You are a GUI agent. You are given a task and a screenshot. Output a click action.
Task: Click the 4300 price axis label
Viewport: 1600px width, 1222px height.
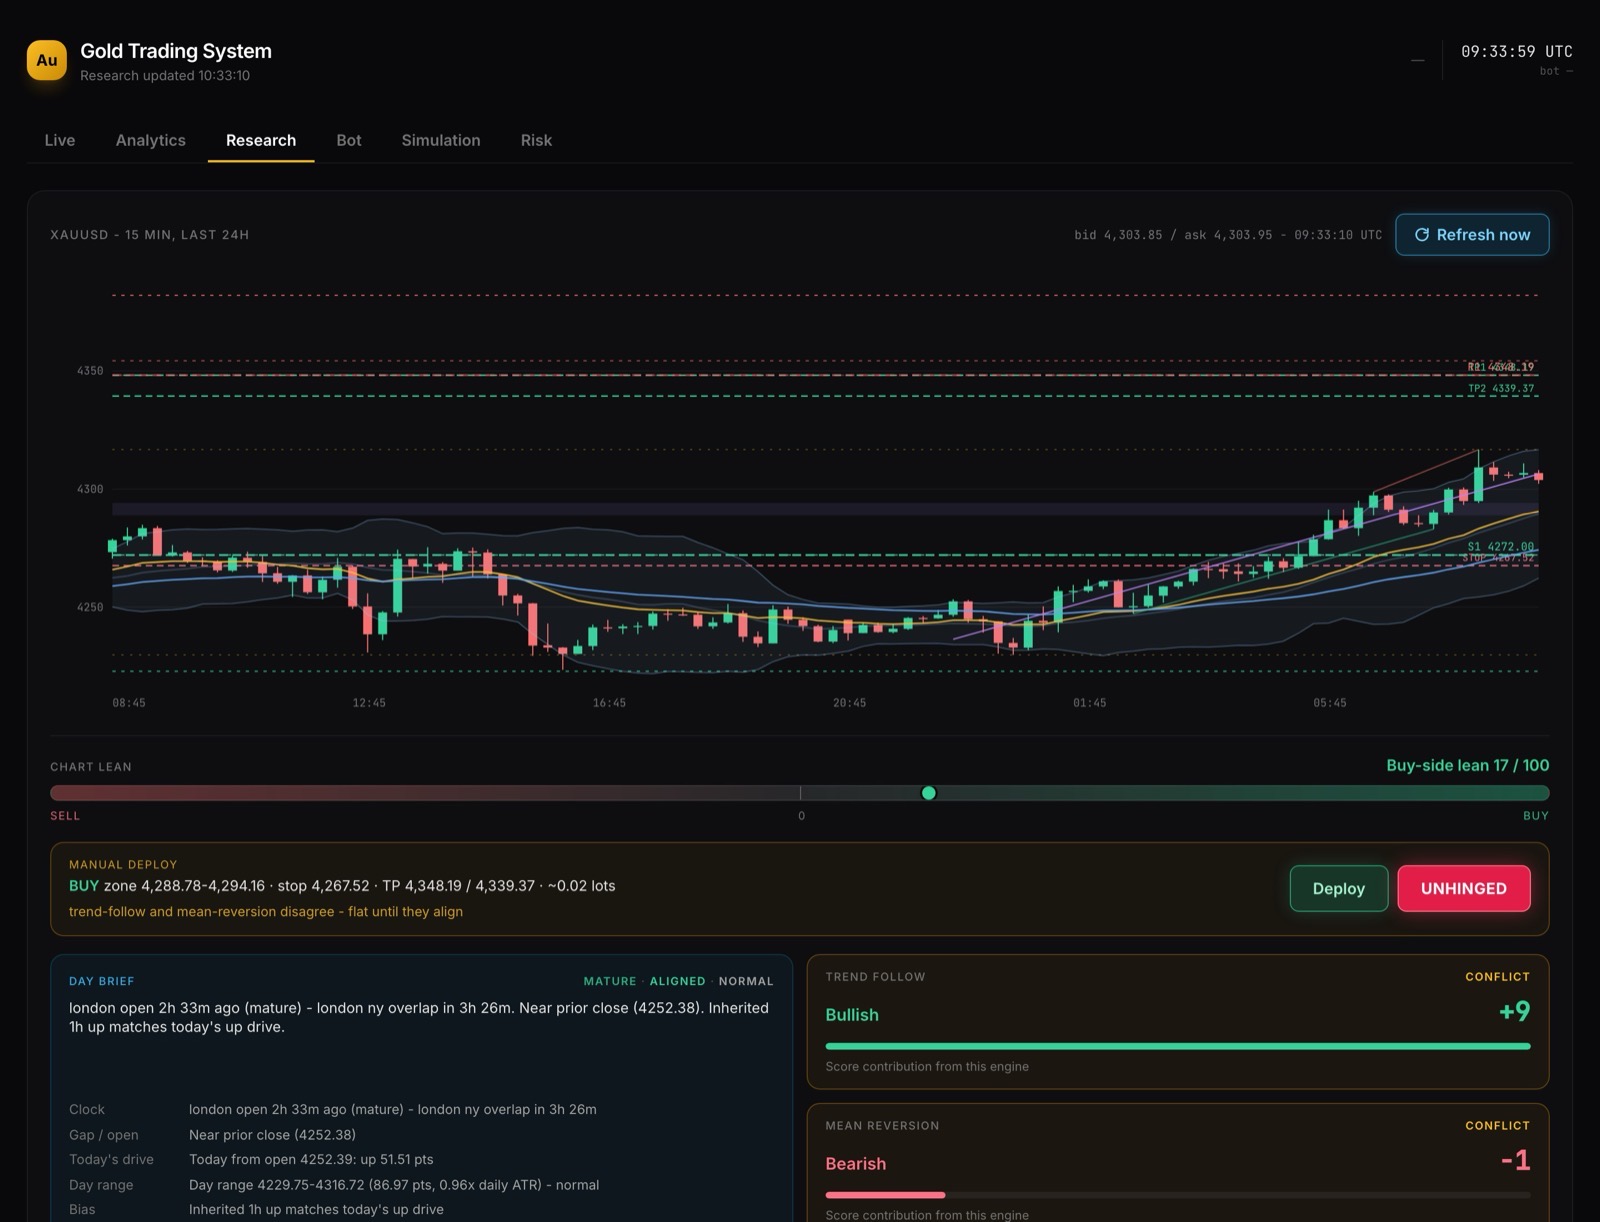pos(90,489)
